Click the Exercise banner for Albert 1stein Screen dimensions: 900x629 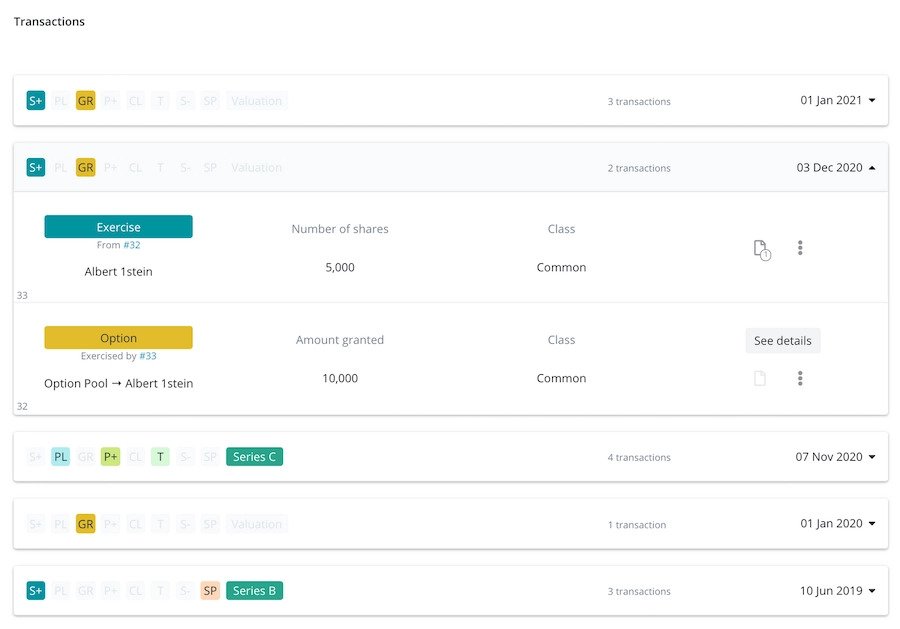coord(118,226)
